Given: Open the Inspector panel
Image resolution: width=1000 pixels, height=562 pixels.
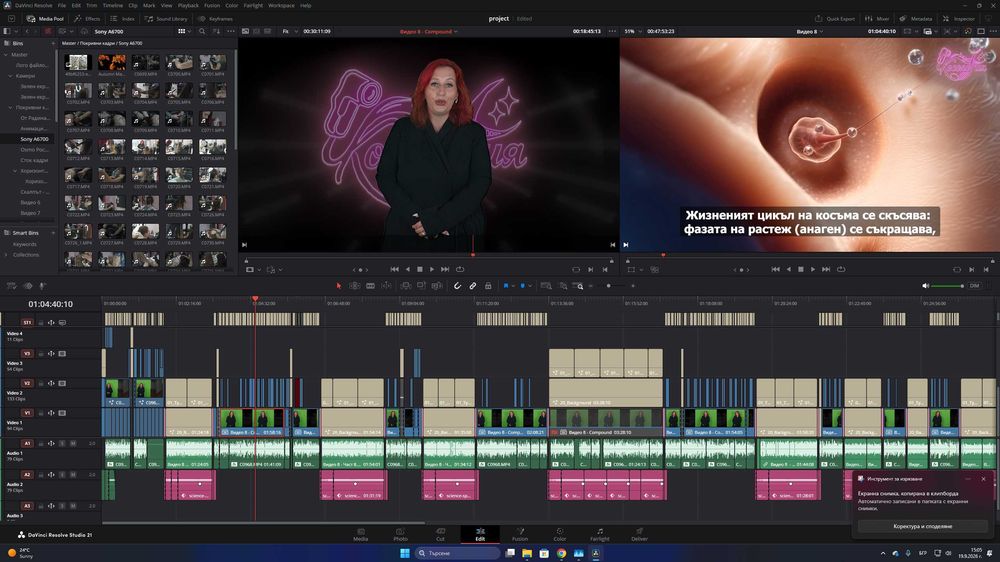Looking at the screenshot, I should click(959, 18).
